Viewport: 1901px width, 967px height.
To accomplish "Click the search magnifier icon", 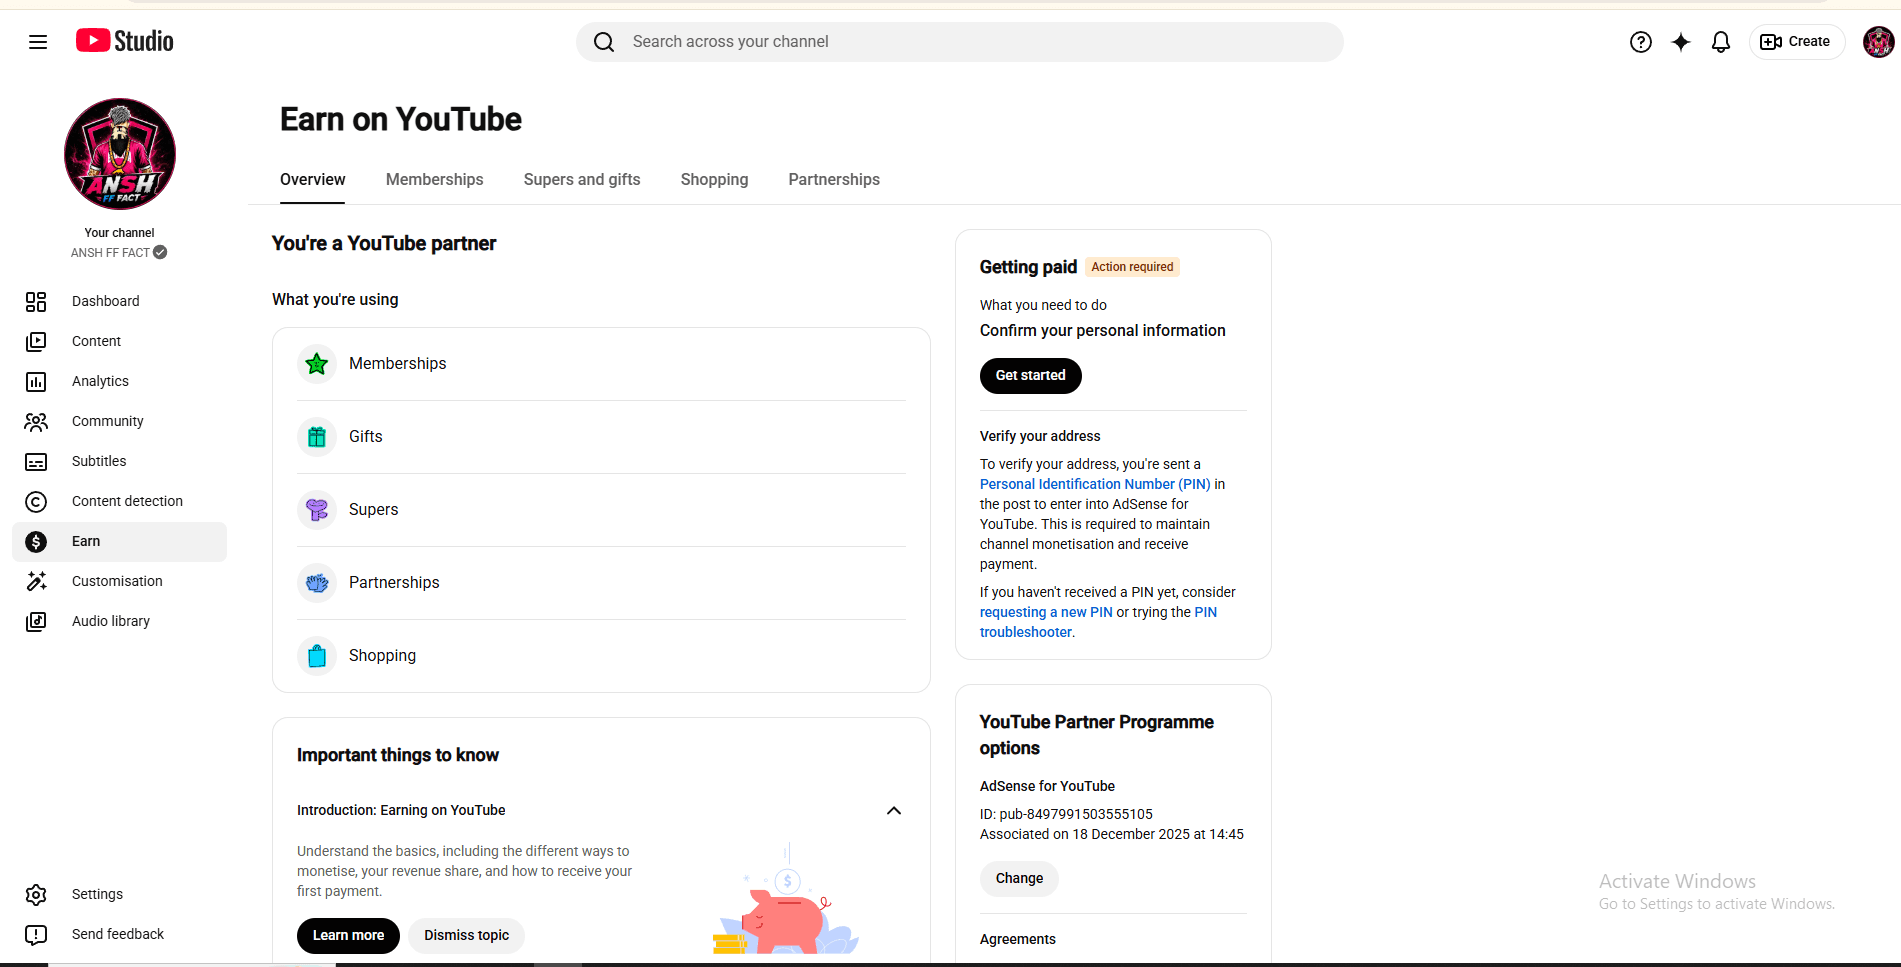I will pyautogui.click(x=604, y=42).
